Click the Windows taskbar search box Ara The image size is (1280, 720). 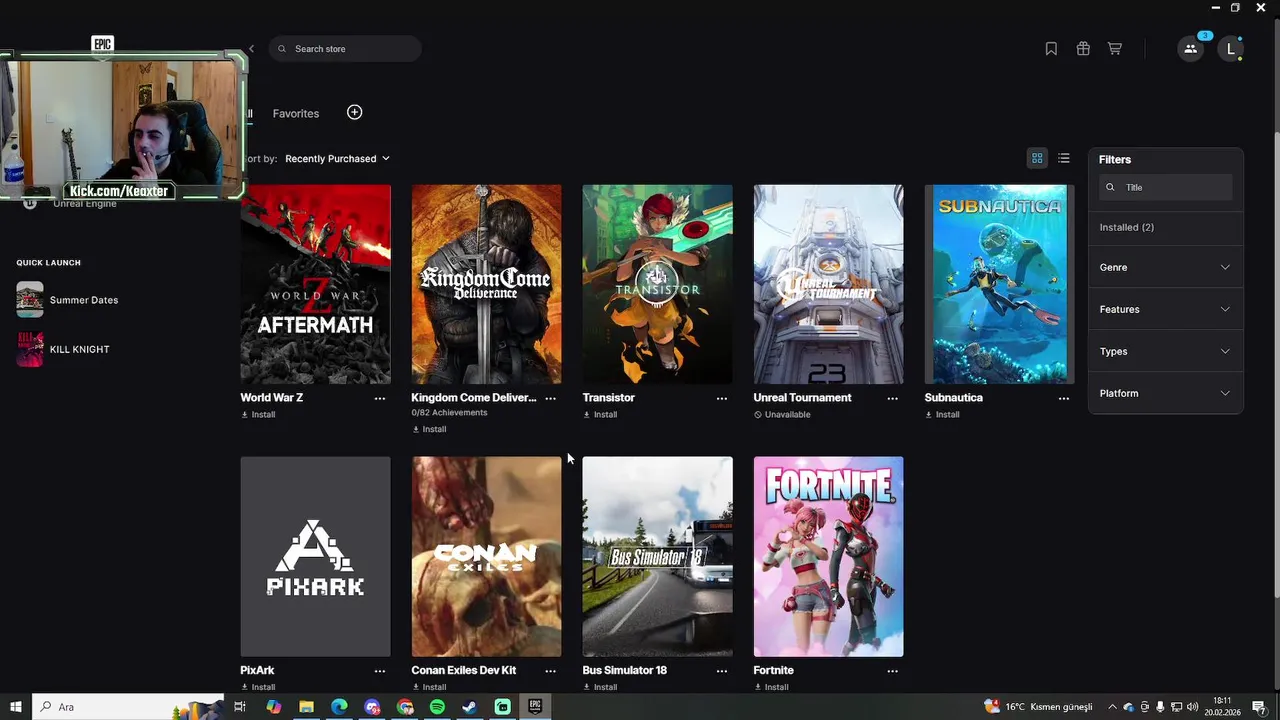click(x=128, y=707)
